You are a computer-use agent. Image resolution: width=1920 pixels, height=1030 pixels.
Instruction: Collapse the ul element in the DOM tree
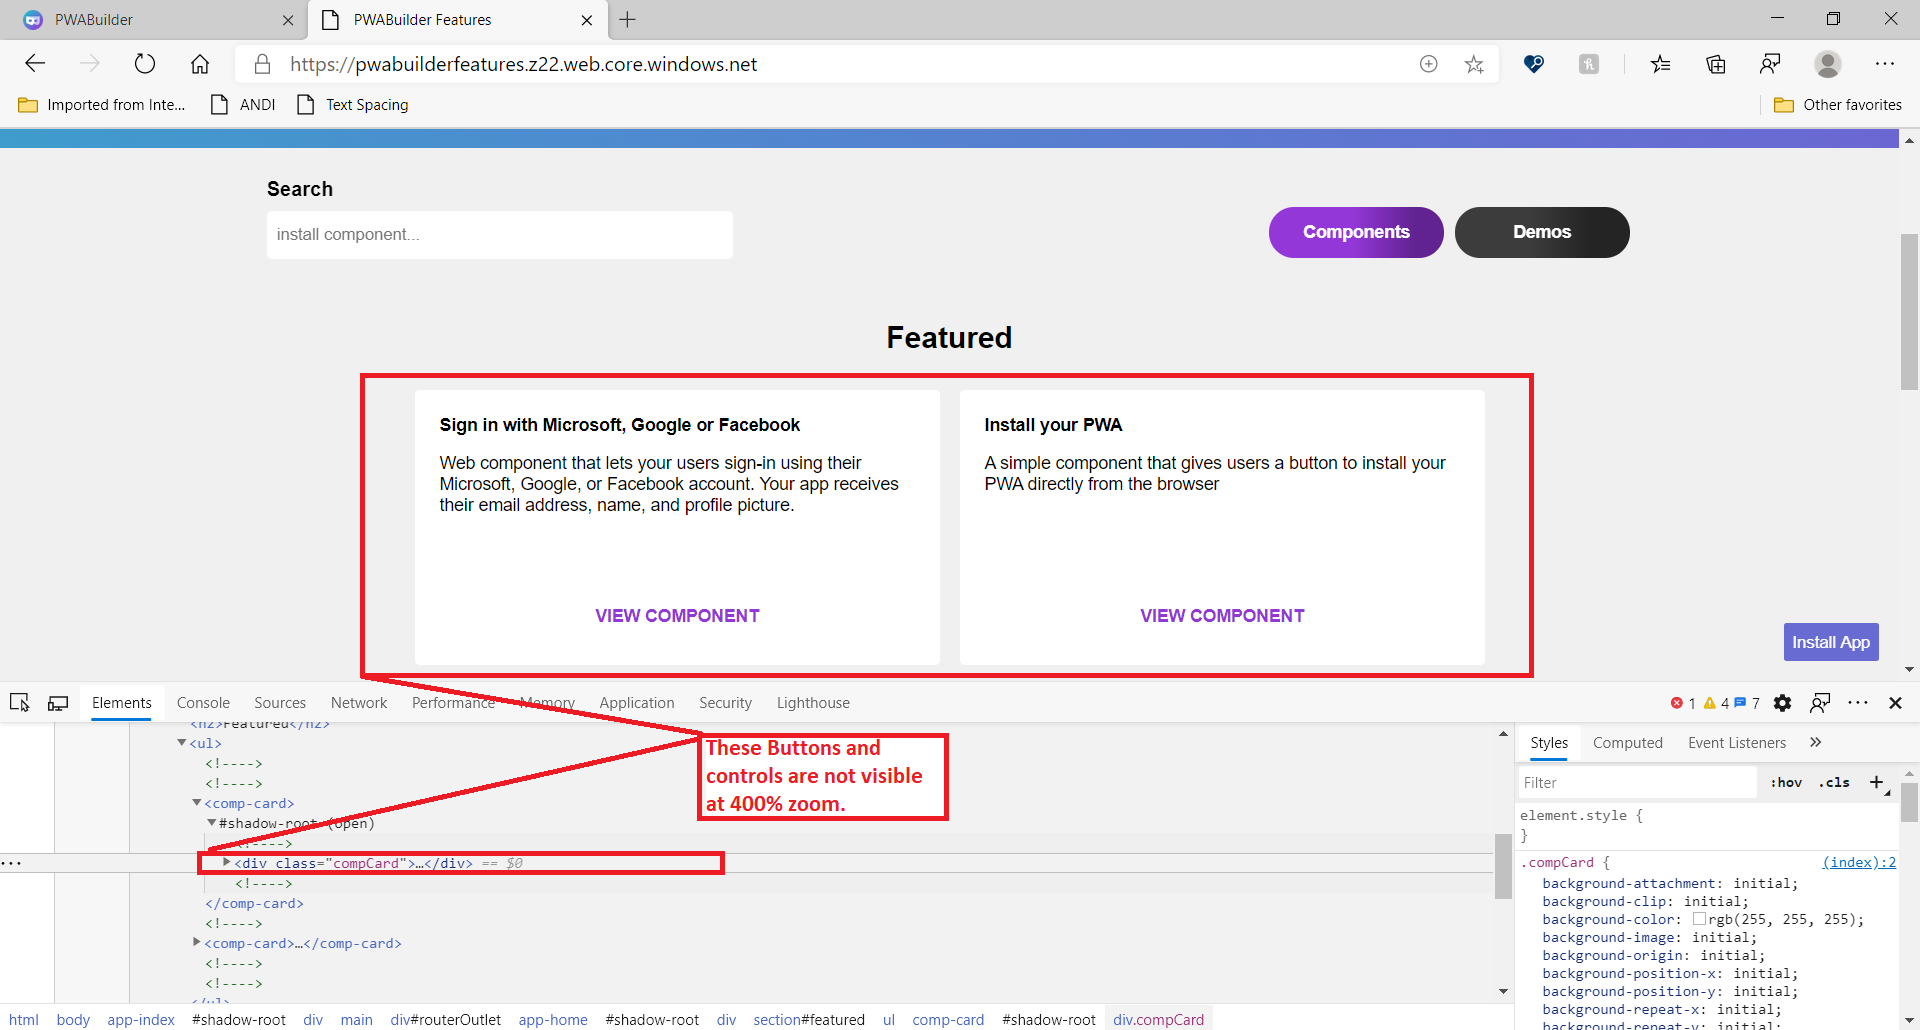coord(182,743)
